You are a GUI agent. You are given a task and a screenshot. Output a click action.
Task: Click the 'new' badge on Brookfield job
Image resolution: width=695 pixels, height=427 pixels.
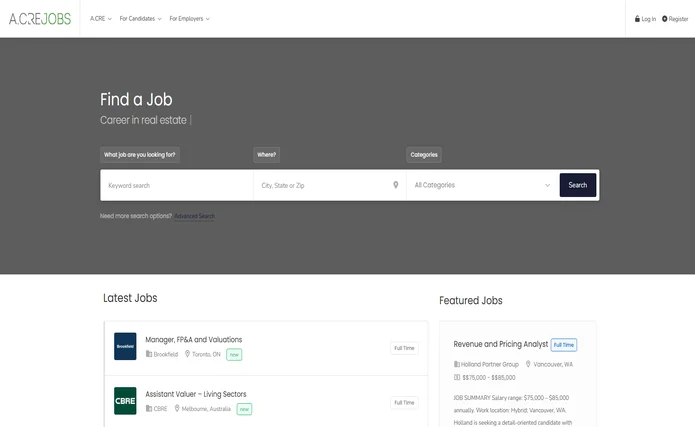click(x=234, y=354)
